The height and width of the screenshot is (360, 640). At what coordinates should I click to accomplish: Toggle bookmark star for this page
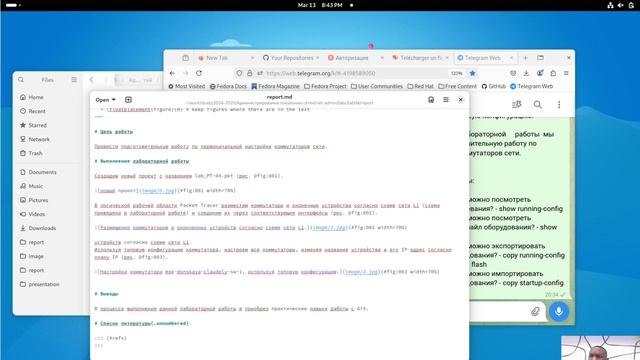click(x=472, y=73)
